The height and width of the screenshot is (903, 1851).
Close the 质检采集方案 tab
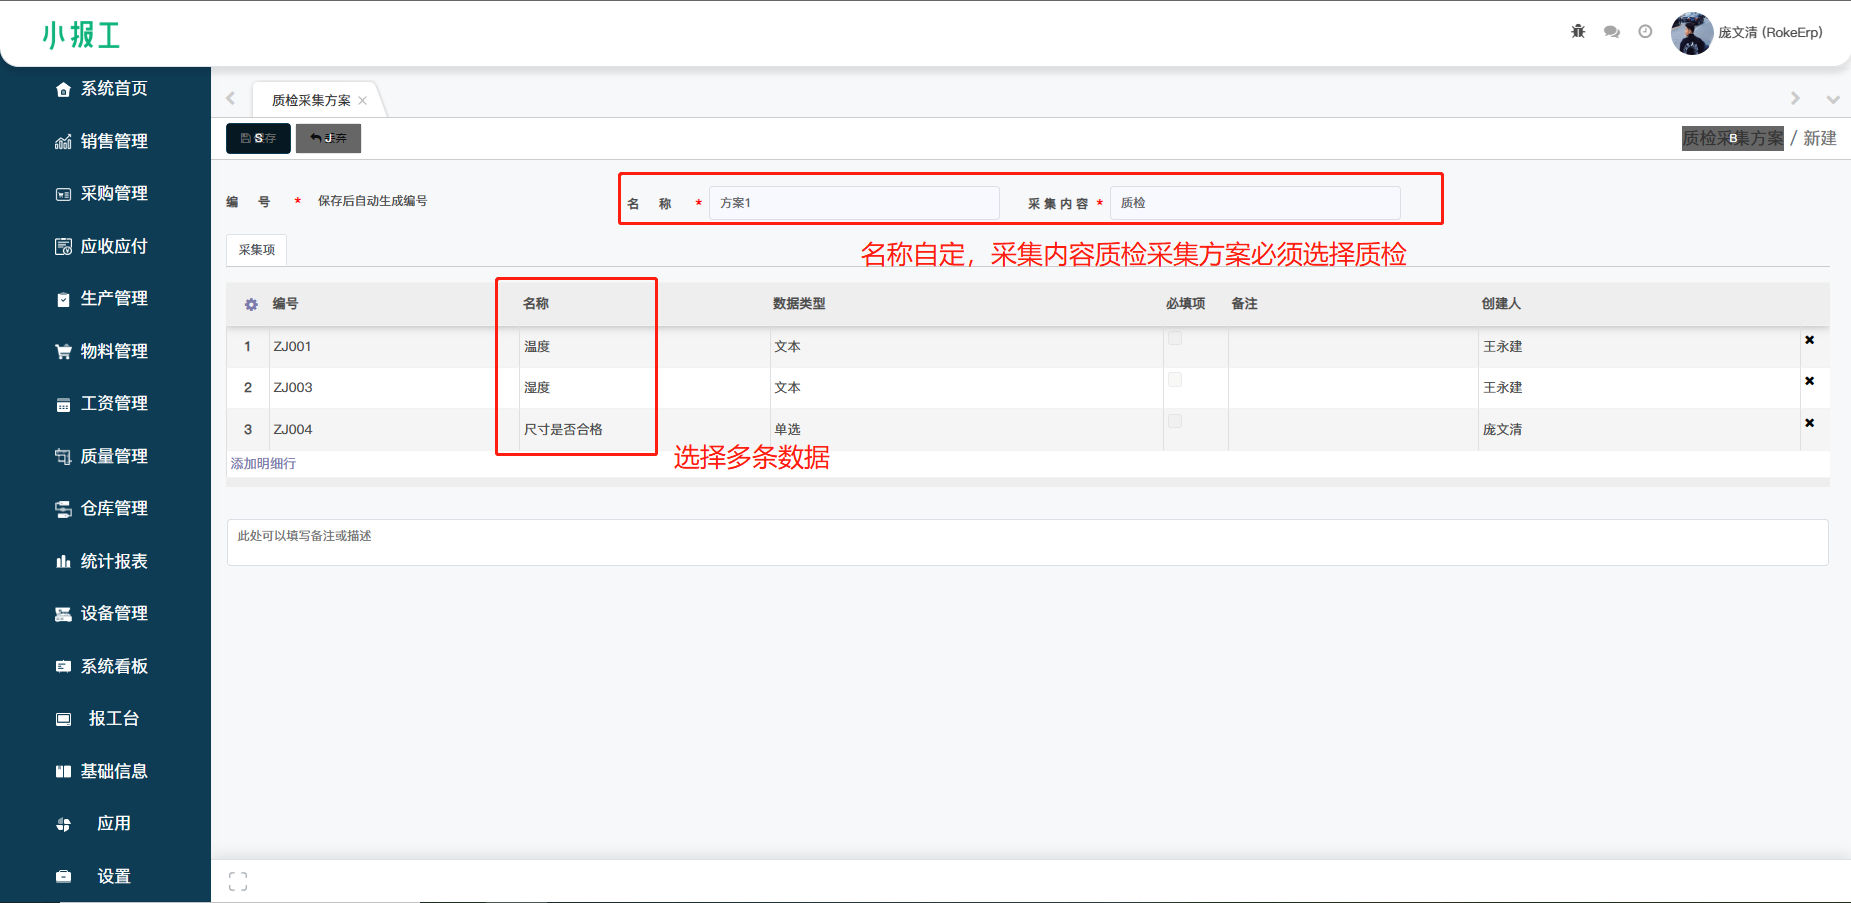(x=363, y=101)
